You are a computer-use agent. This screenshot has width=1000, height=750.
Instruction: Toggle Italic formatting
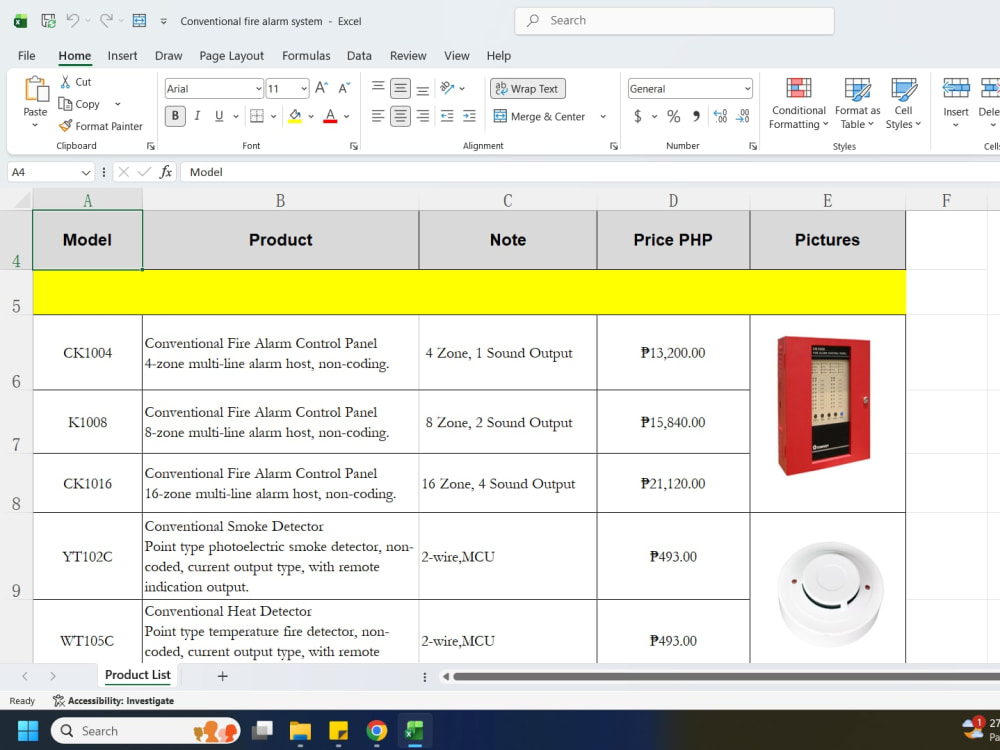click(197, 116)
